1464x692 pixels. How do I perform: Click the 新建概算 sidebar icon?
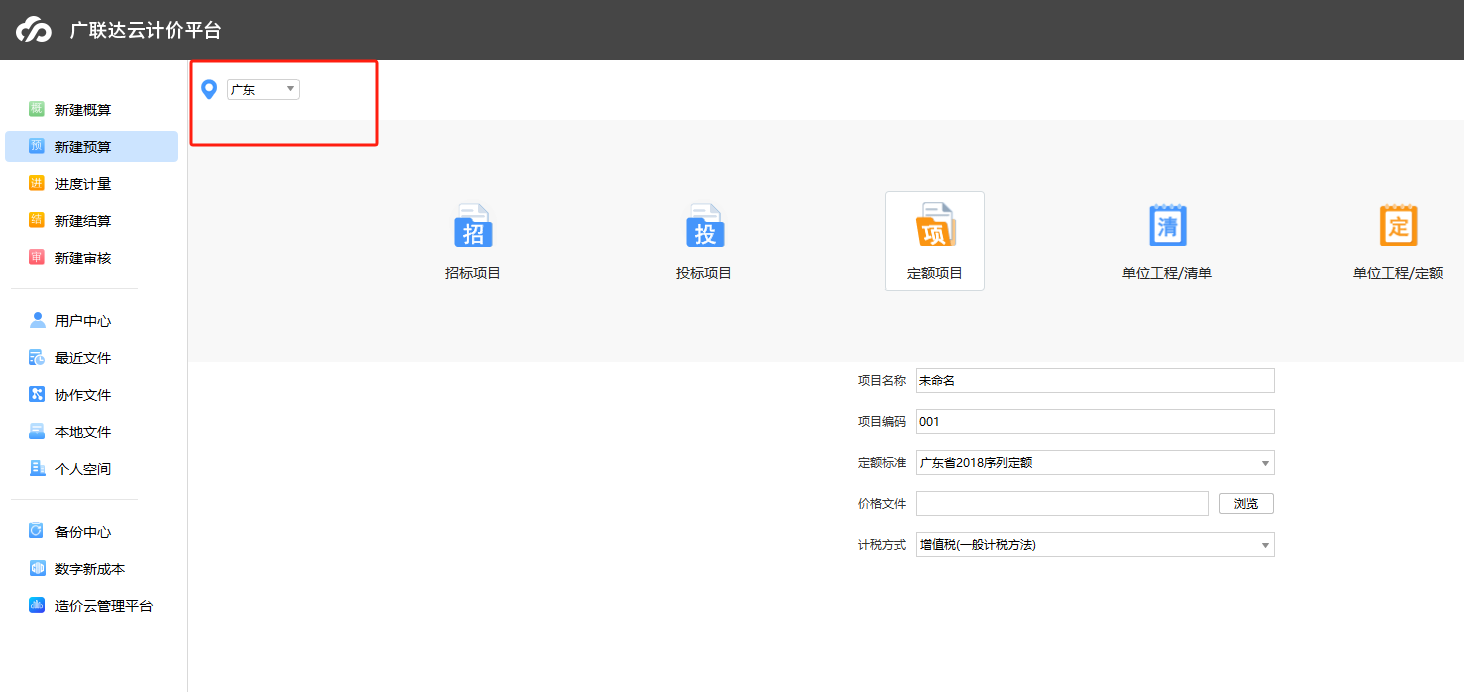(37, 109)
